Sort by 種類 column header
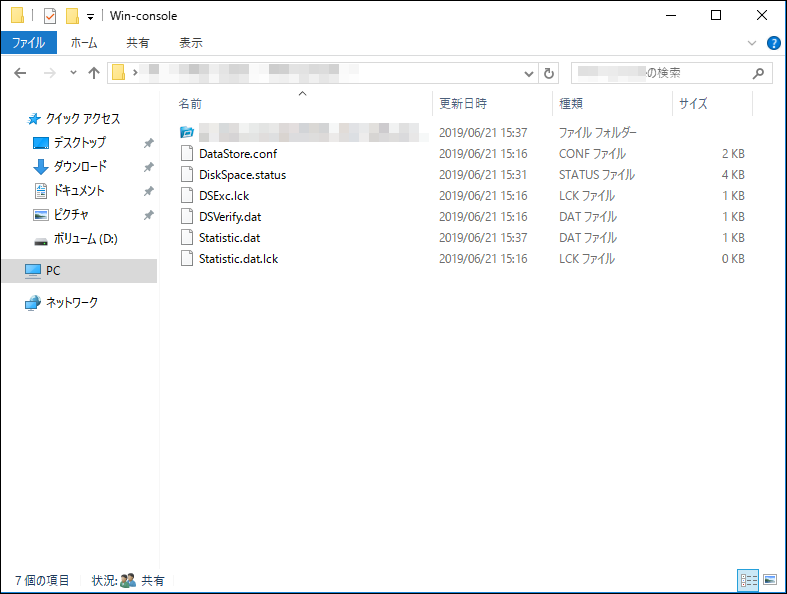The width and height of the screenshot is (787, 594). click(571, 104)
